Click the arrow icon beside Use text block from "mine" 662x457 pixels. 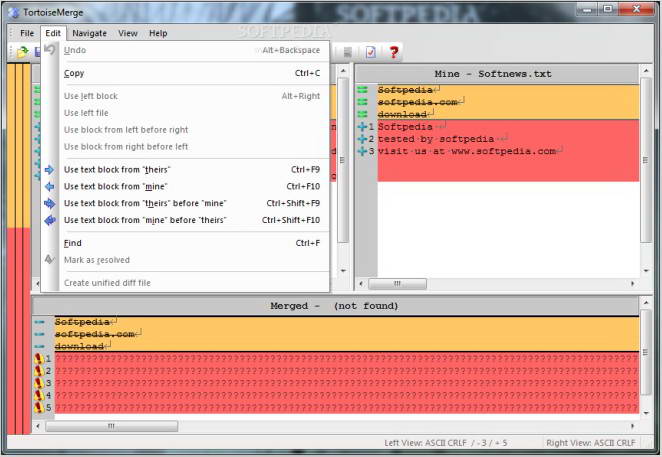click(x=49, y=187)
